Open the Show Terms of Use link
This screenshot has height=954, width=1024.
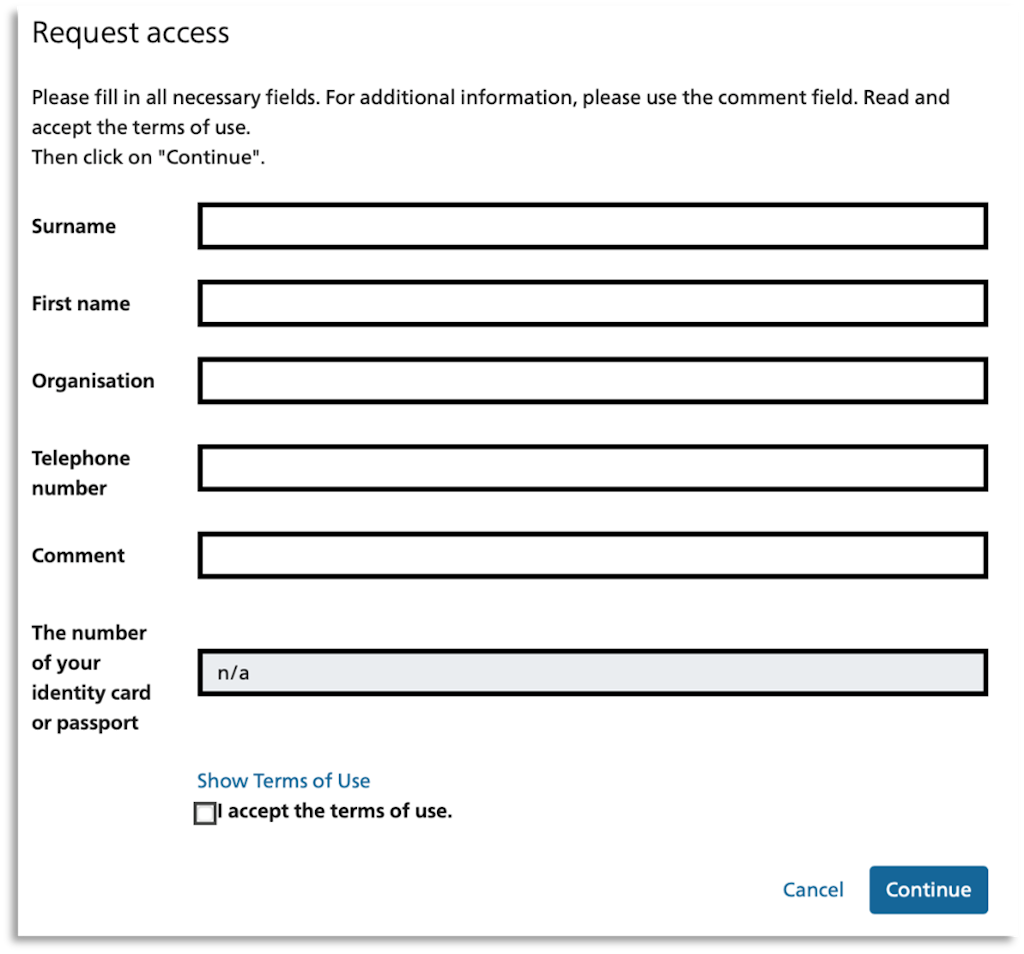pos(283,780)
